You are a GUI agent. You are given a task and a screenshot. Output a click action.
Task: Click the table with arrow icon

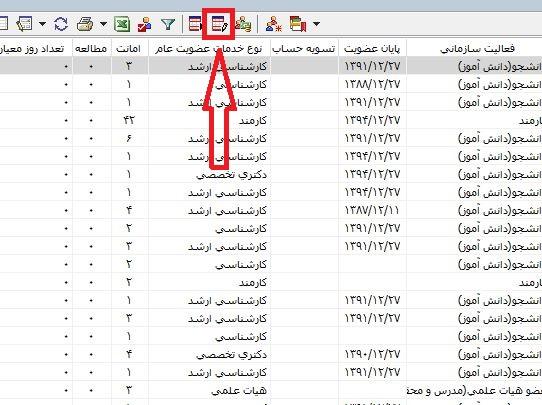pyautogui.click(x=195, y=25)
